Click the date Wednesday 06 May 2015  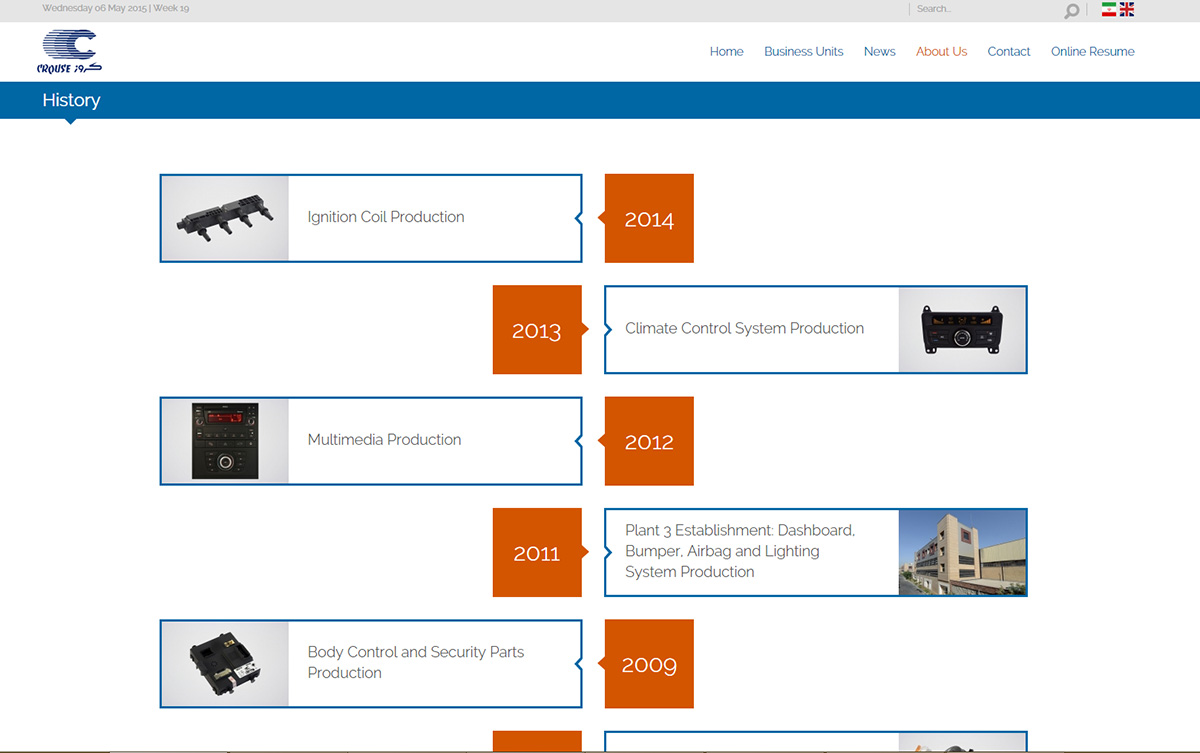(x=94, y=8)
